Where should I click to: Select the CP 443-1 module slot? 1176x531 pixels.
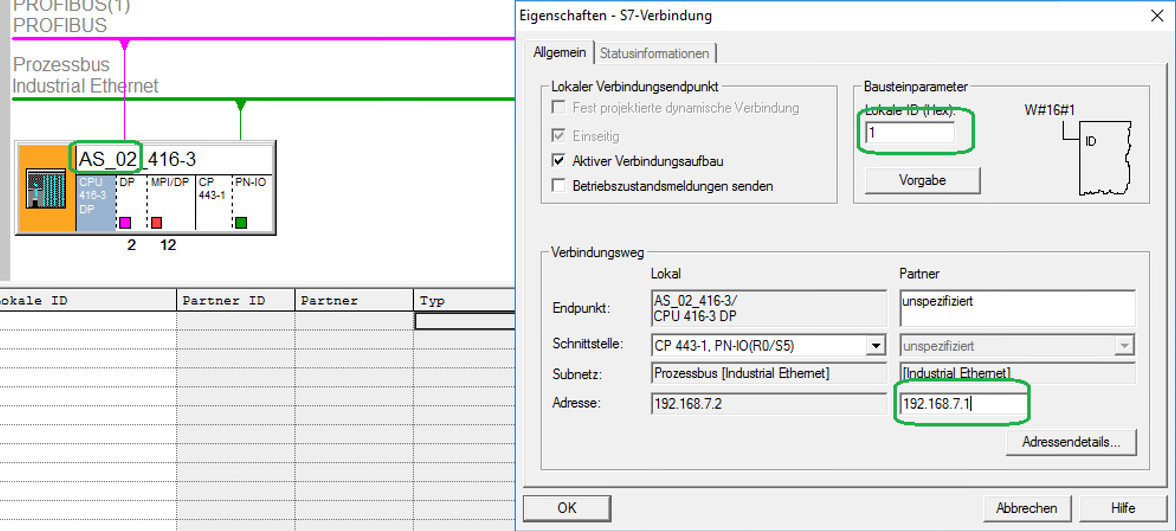click(214, 202)
